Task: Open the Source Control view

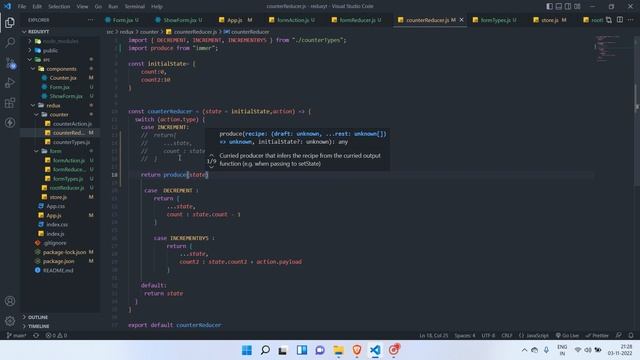Action: tap(10, 63)
